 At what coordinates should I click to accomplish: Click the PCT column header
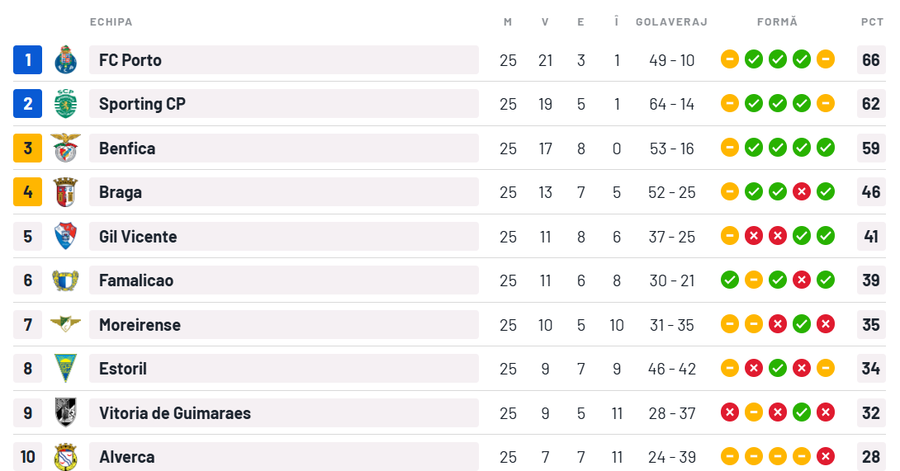pos(872,22)
